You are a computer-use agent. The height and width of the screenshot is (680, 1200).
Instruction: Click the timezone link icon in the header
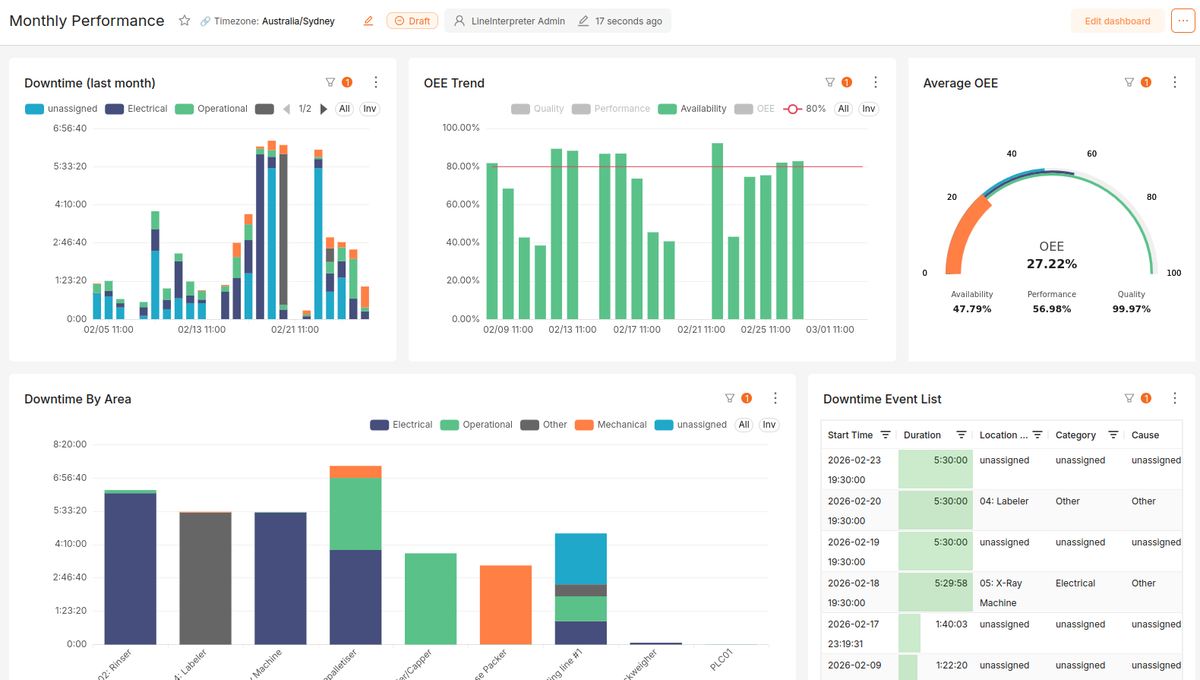(x=206, y=20)
